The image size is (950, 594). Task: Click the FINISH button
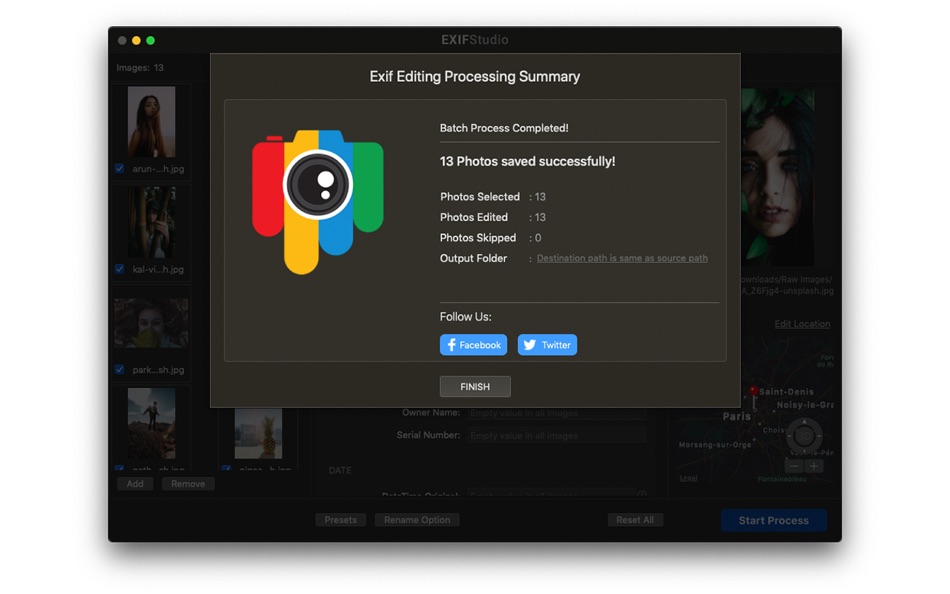coord(475,387)
